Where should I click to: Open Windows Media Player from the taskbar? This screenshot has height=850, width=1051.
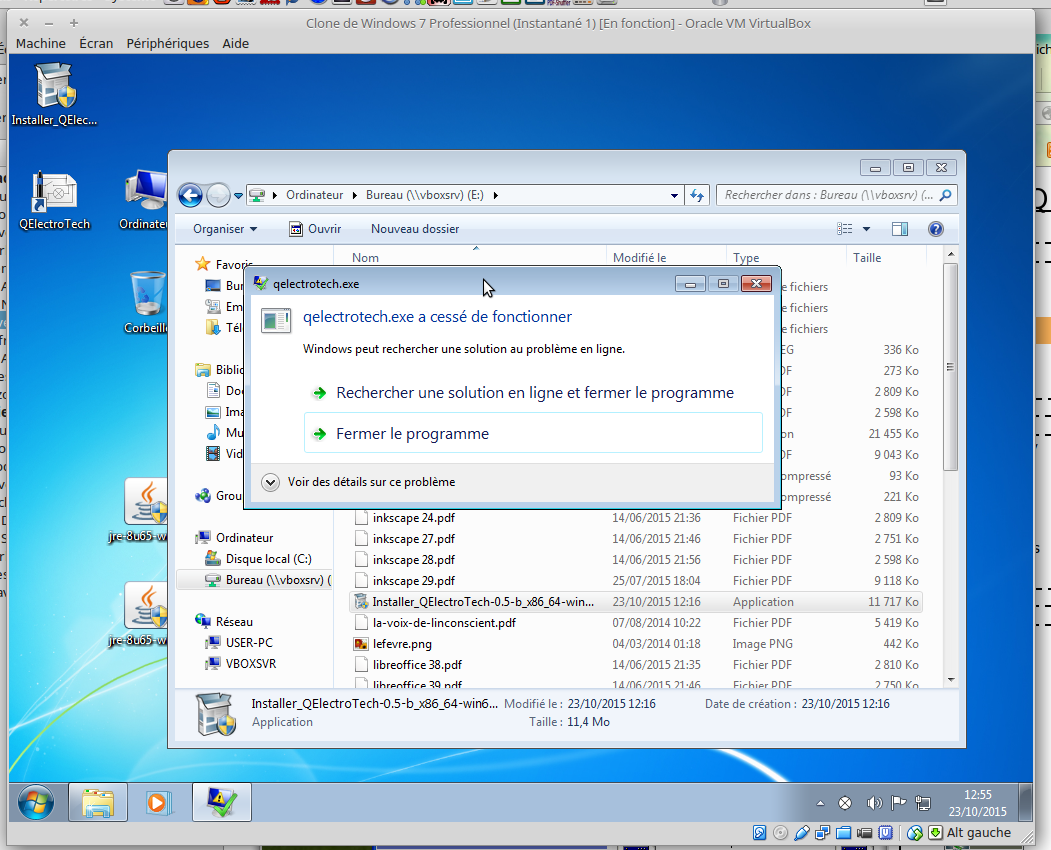(x=157, y=802)
